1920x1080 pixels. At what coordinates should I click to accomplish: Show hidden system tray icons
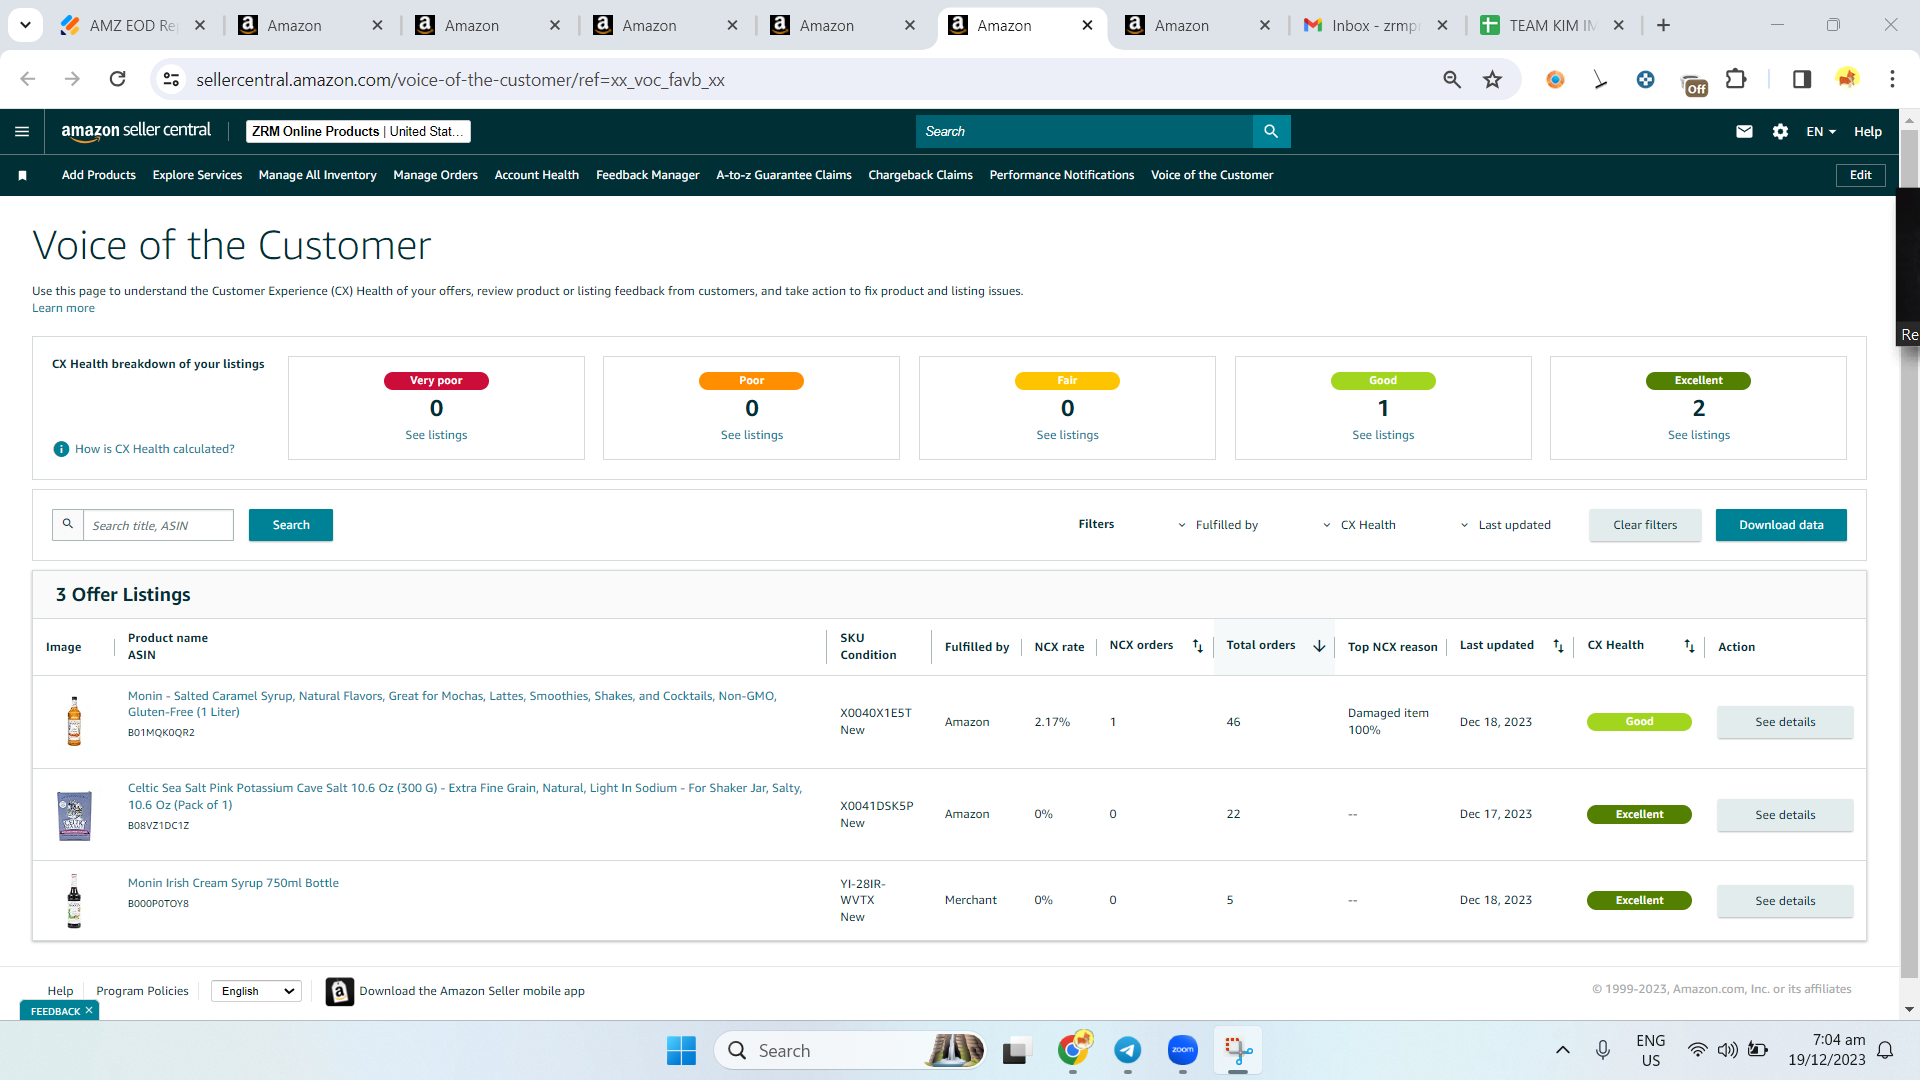coord(1562,1050)
